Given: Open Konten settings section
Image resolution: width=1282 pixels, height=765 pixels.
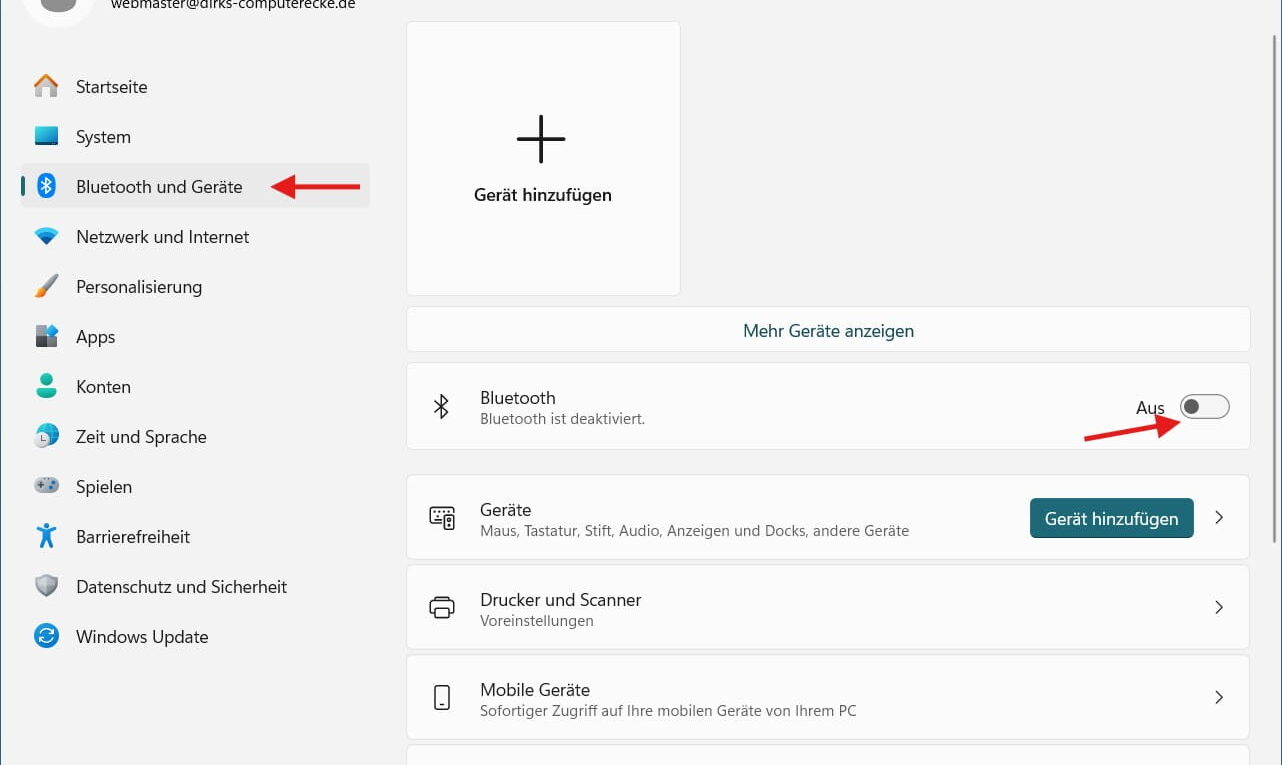Looking at the screenshot, I should point(195,387).
